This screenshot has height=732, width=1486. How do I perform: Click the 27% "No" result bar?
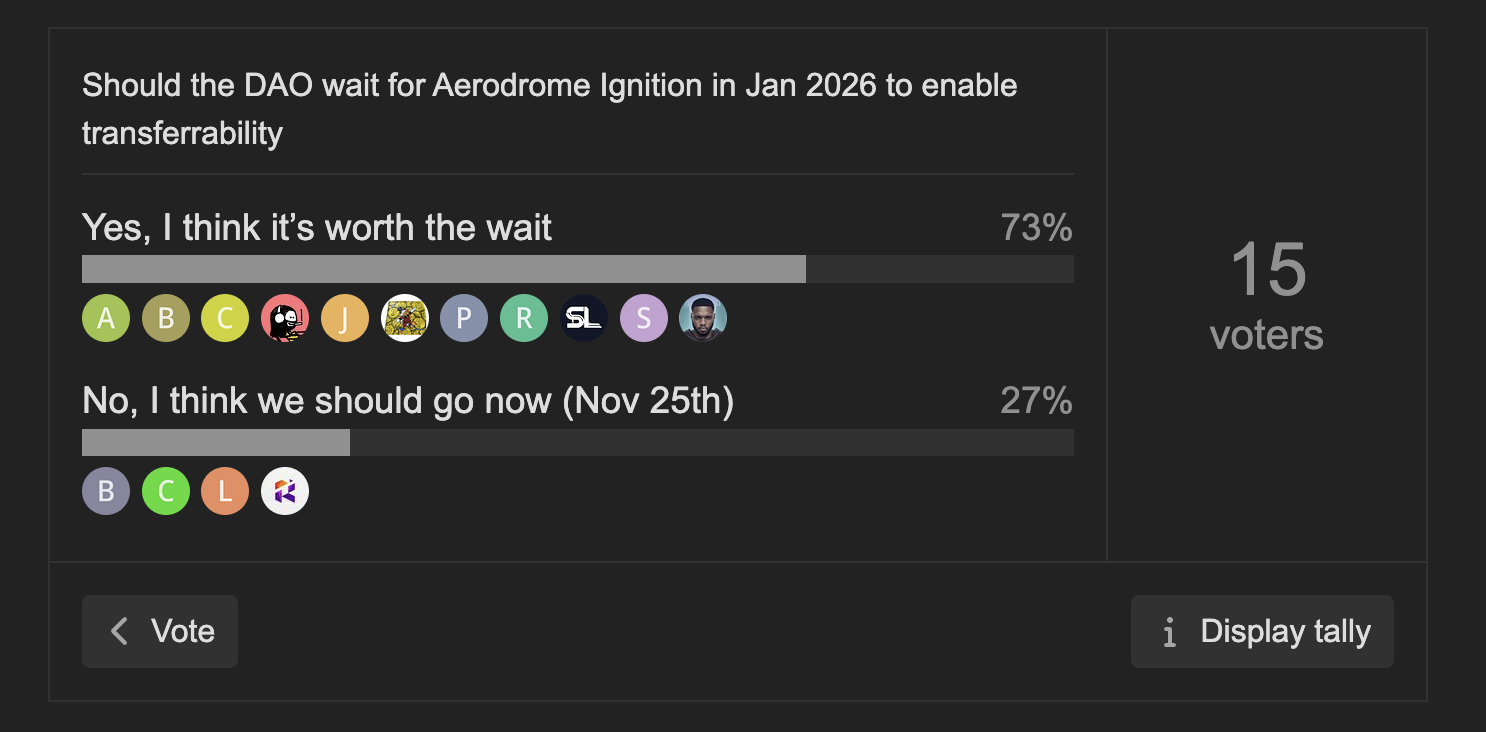pyautogui.click(x=216, y=443)
